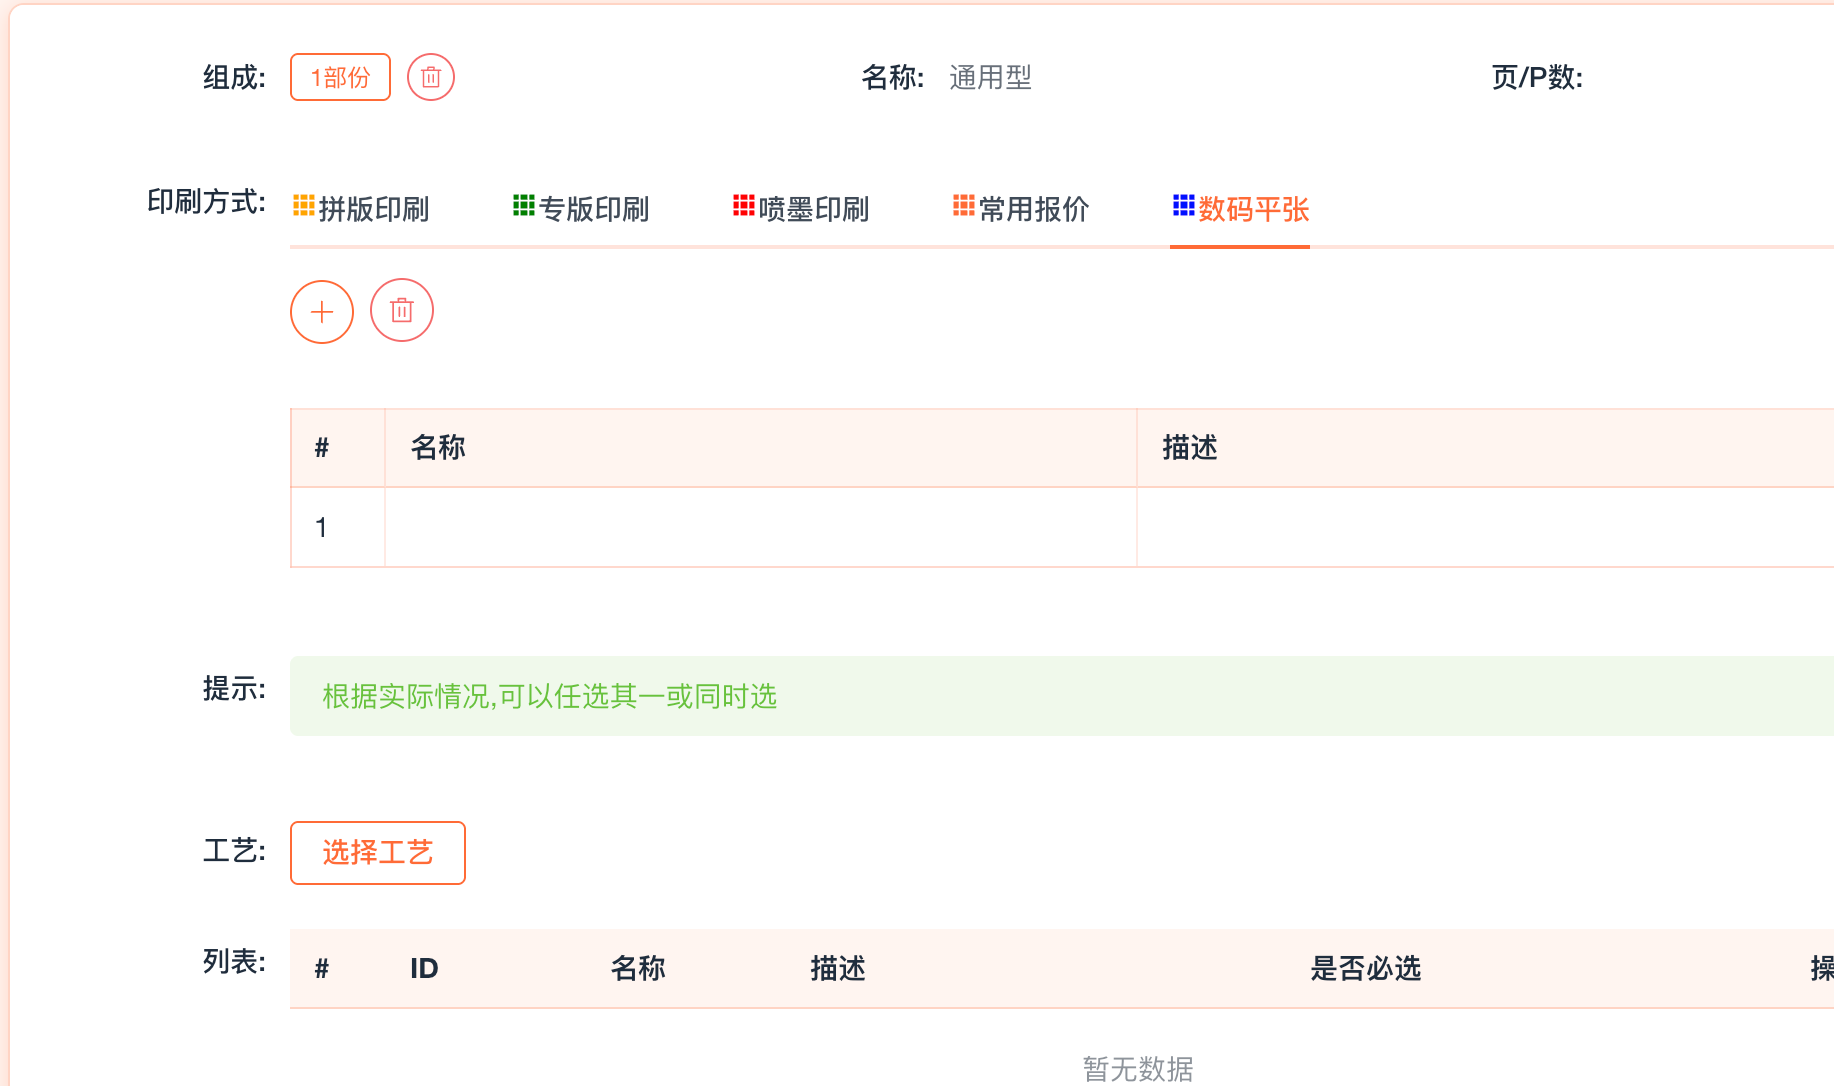Click the circular trash icon below the tabs
The width and height of the screenshot is (1834, 1086).
(402, 311)
